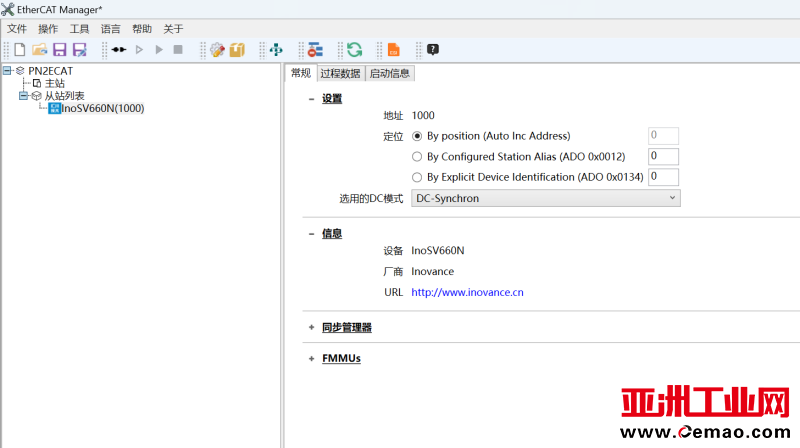Open the 语言 menu

pos(111,29)
